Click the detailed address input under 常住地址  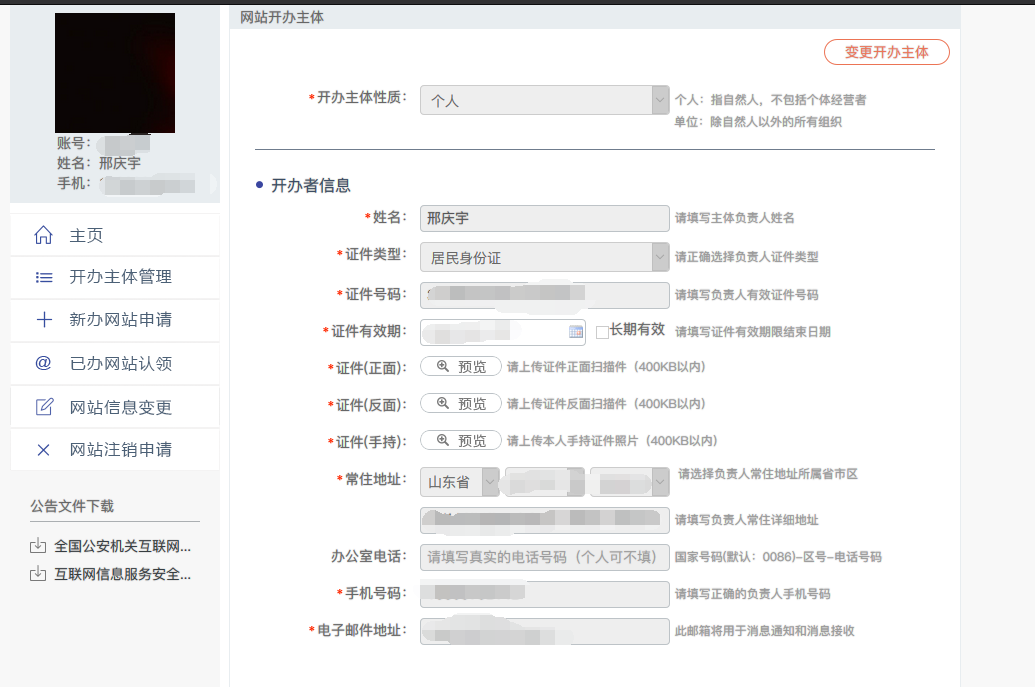545,520
